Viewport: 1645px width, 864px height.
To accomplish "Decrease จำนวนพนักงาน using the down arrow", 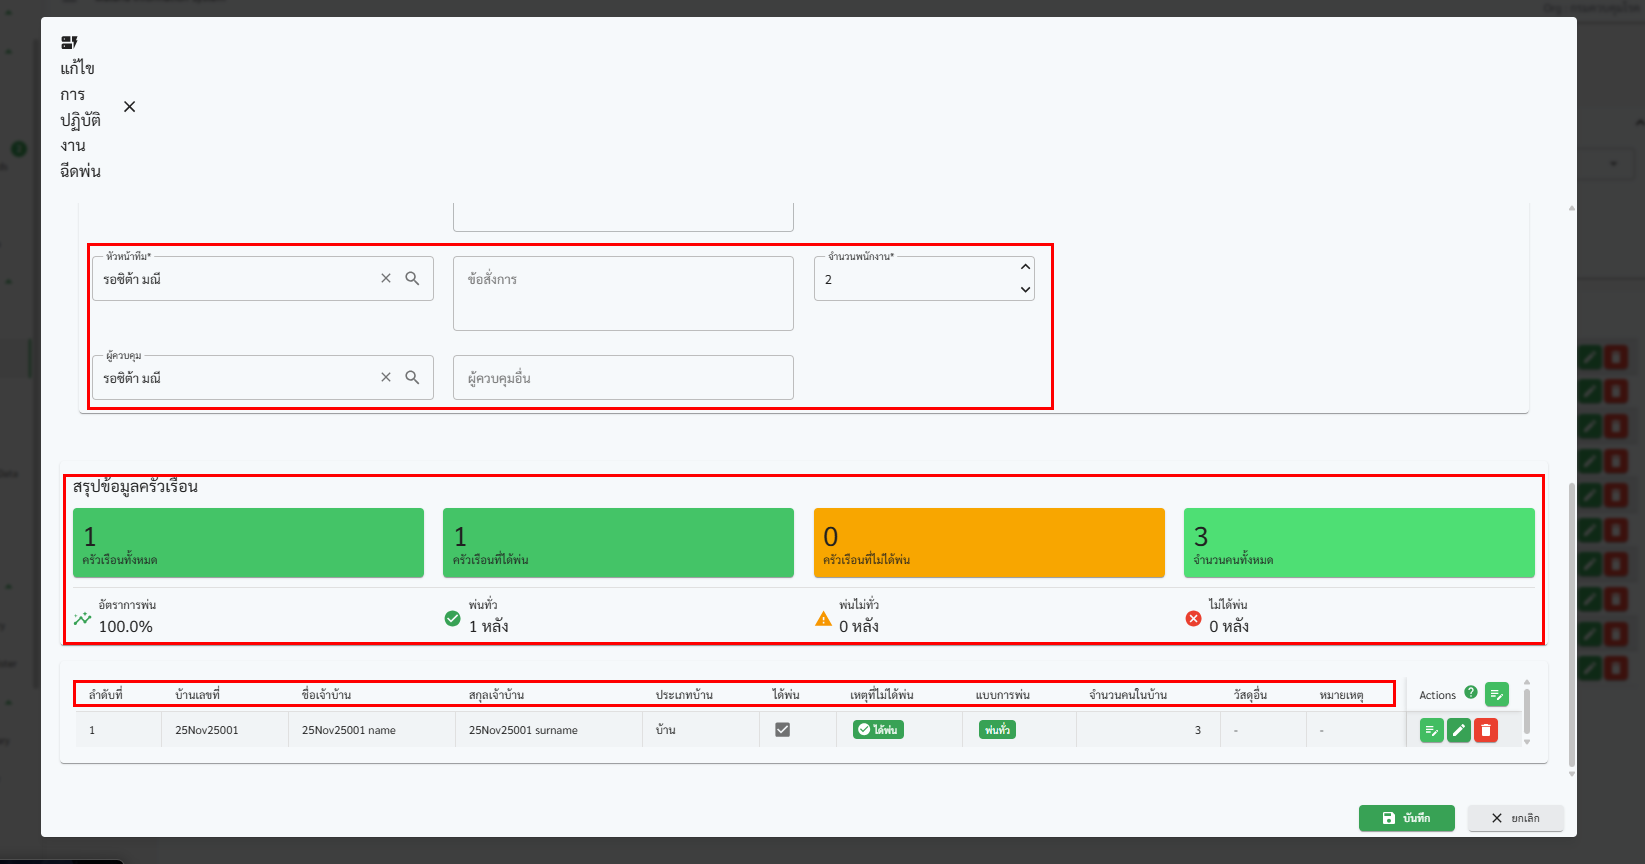I will point(1025,290).
